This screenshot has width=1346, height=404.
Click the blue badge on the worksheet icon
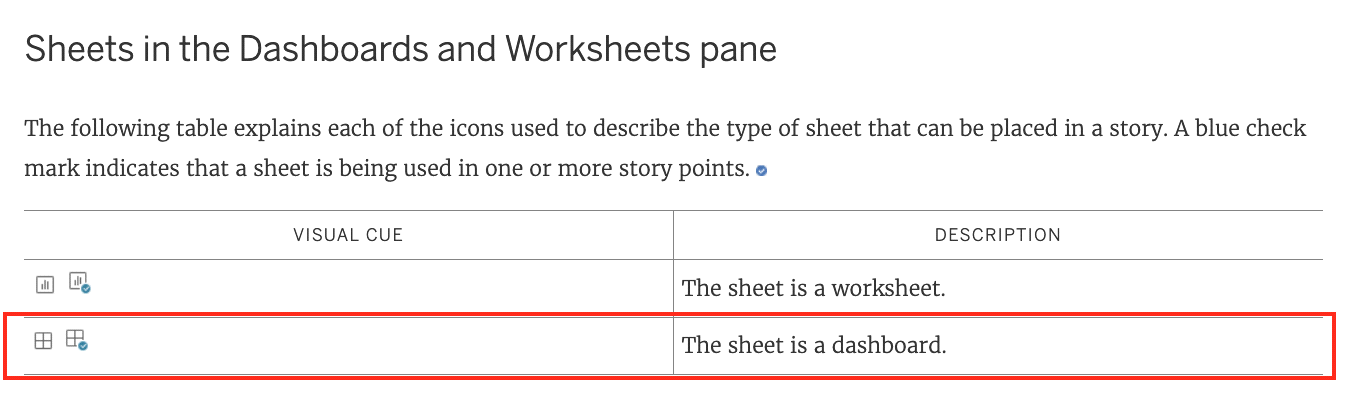click(x=86, y=289)
